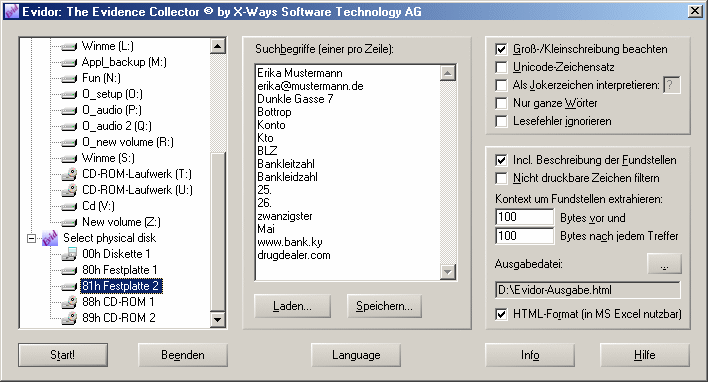Viewport: 708px width, 382px height.
Task: Click the CD-ROM-Laufwerk (T:) drive icon
Action: pyautogui.click(x=69, y=174)
